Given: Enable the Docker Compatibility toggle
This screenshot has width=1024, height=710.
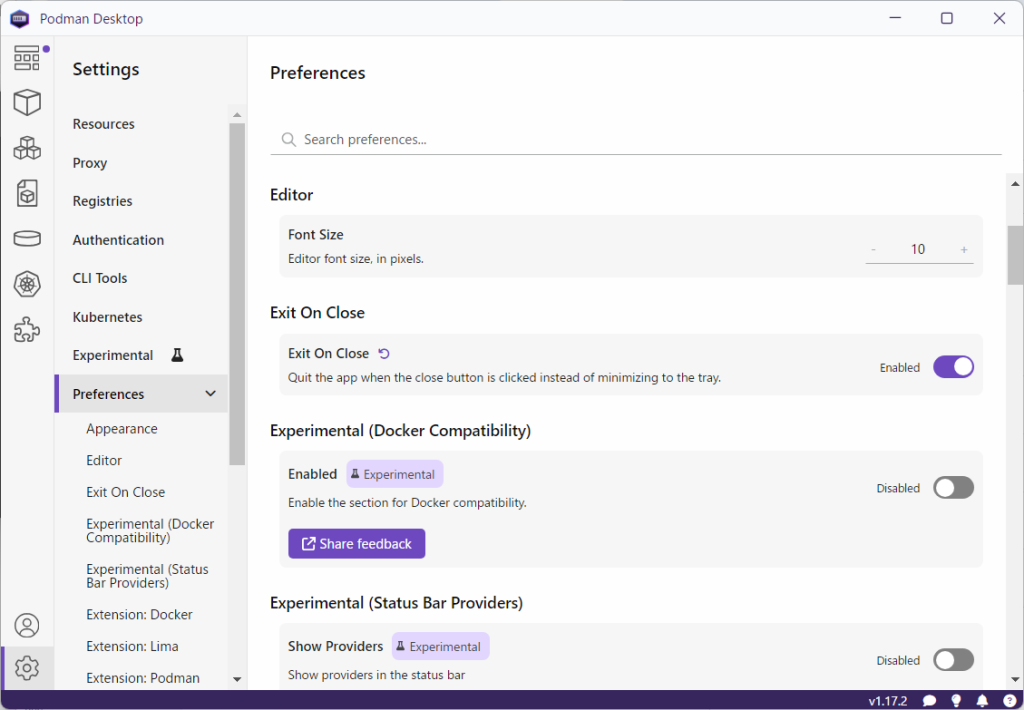Looking at the screenshot, I should pos(953,488).
